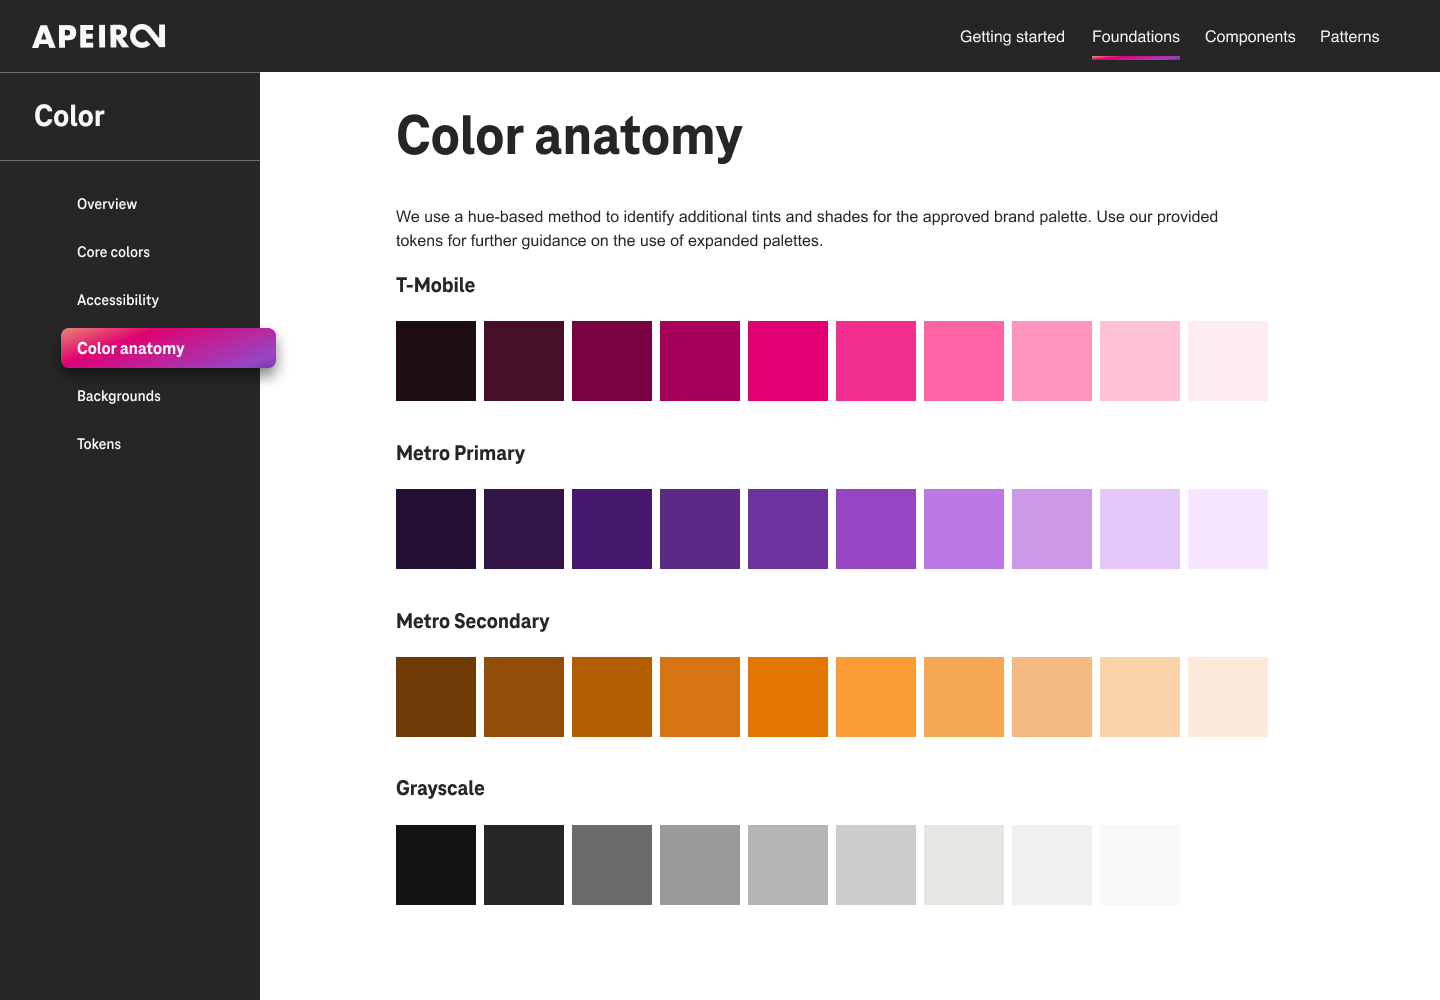Select the darkest Metro Primary purple swatch
Viewport: 1440px width, 1000px height.
click(436, 529)
